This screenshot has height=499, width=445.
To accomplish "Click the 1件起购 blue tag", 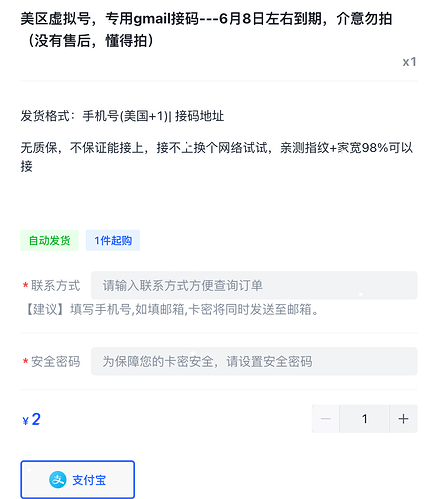I will (113, 240).
